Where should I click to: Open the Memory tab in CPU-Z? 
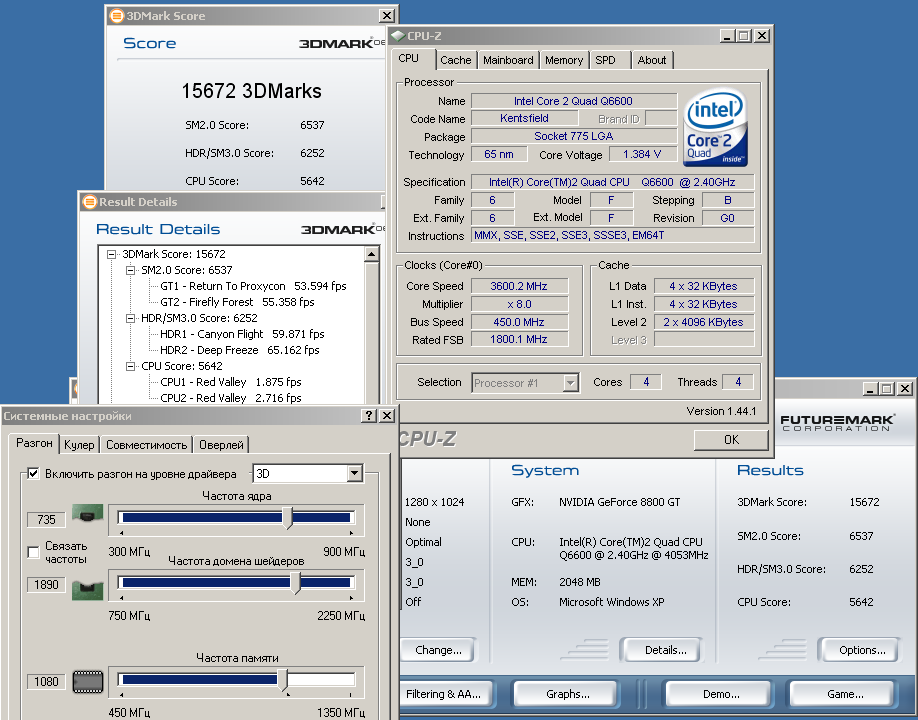564,60
